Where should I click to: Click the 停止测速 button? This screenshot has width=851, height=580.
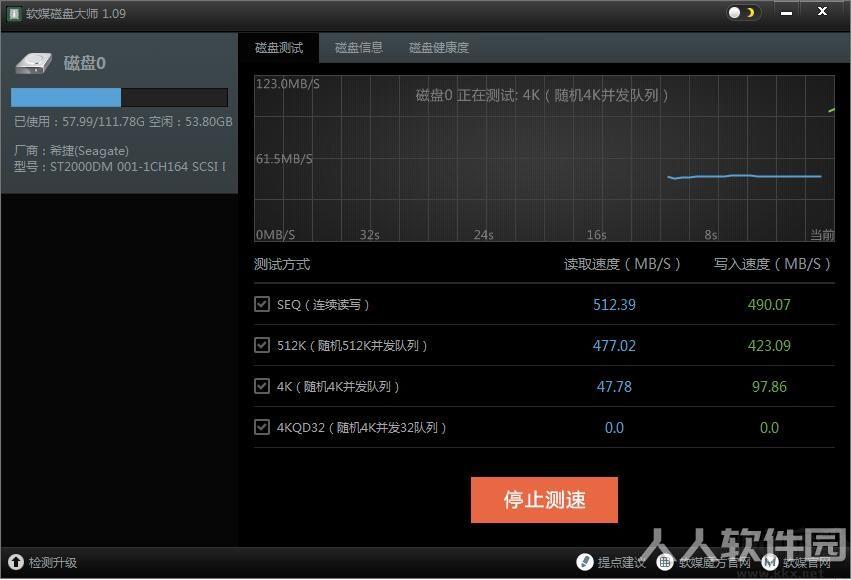[x=544, y=500]
